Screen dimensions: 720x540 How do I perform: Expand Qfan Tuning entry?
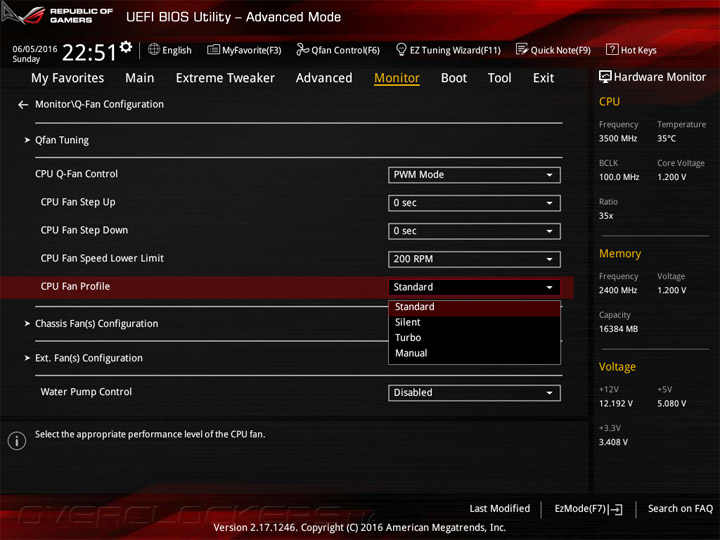point(62,140)
